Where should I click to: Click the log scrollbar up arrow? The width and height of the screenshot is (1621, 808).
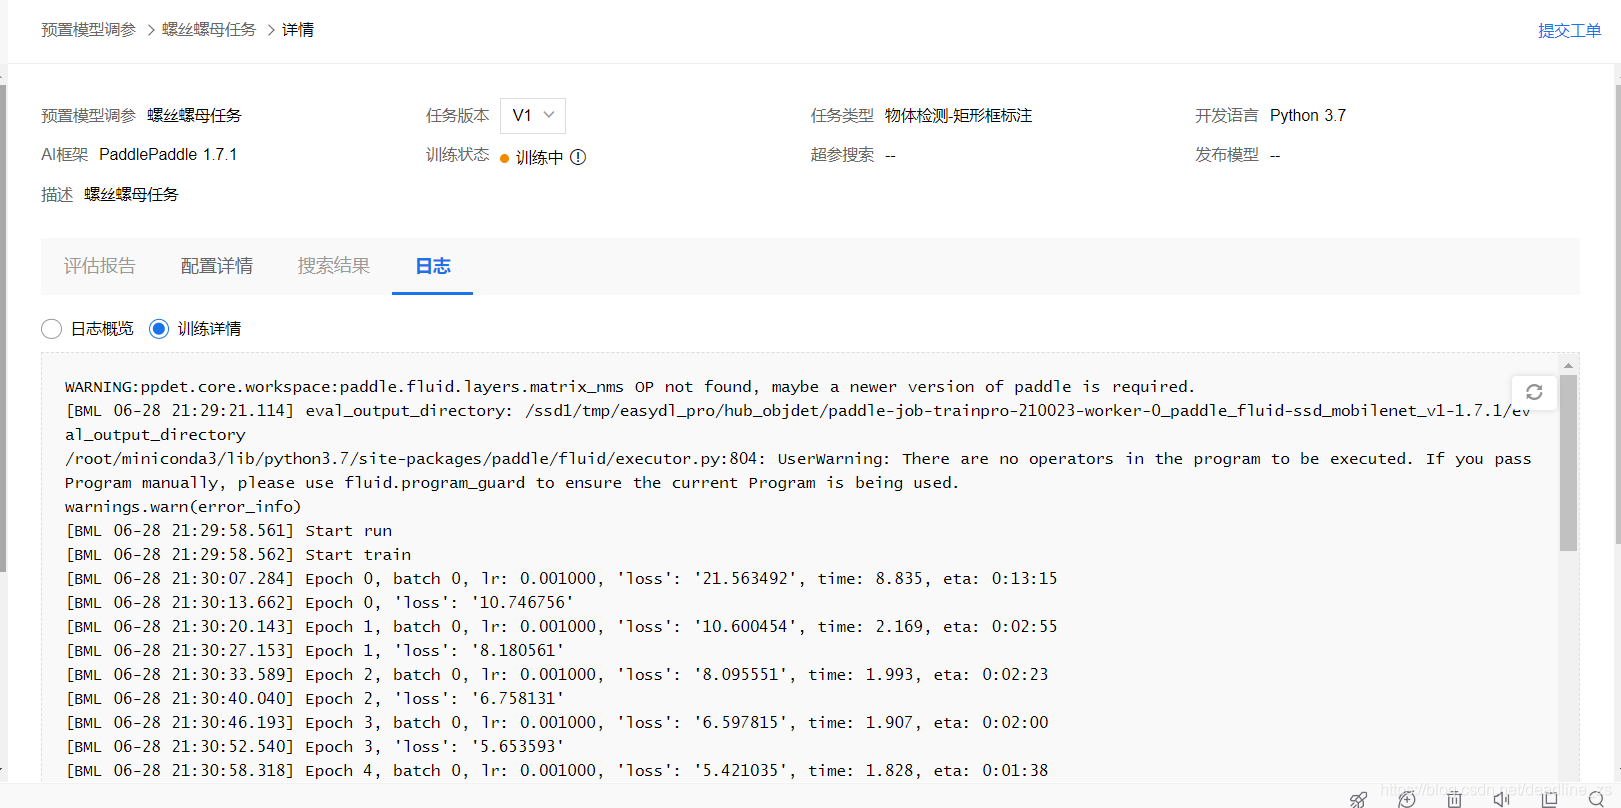[1568, 365]
